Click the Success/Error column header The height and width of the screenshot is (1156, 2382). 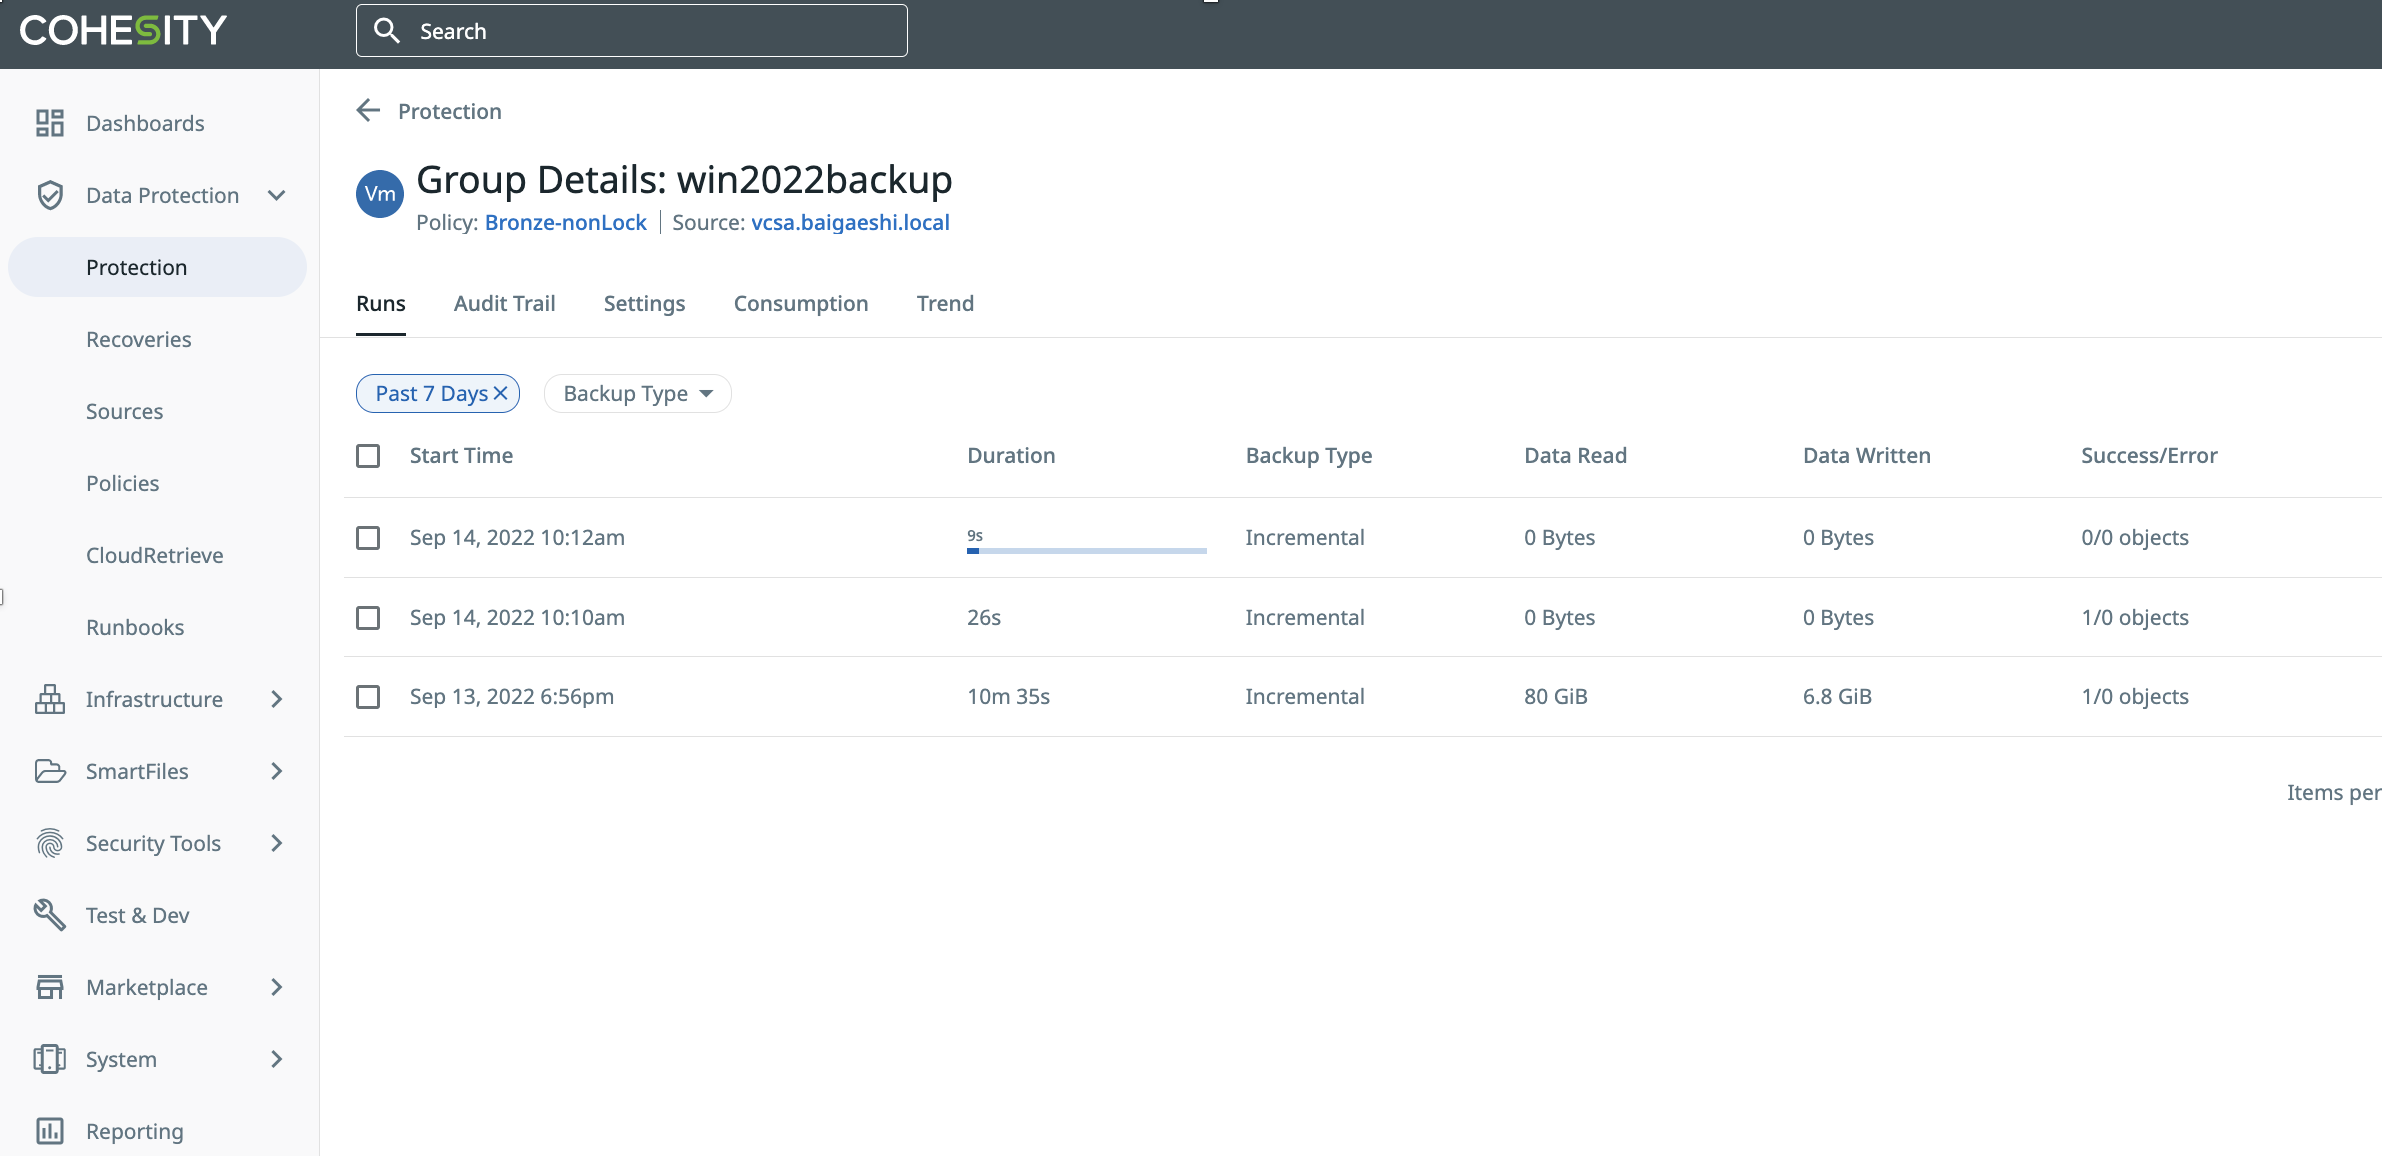[2150, 455]
